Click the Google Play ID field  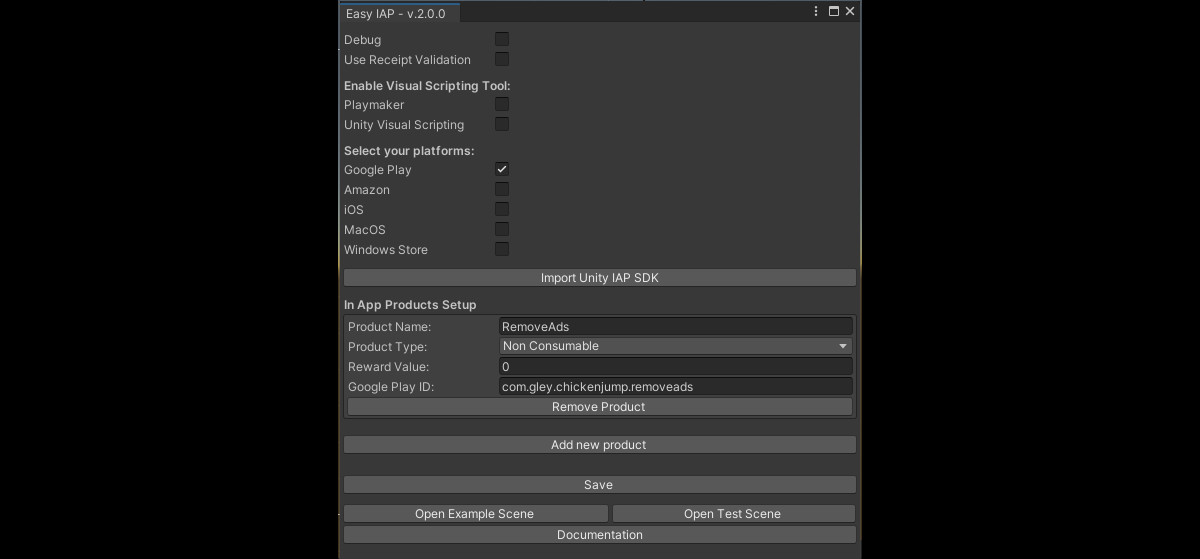tap(676, 386)
